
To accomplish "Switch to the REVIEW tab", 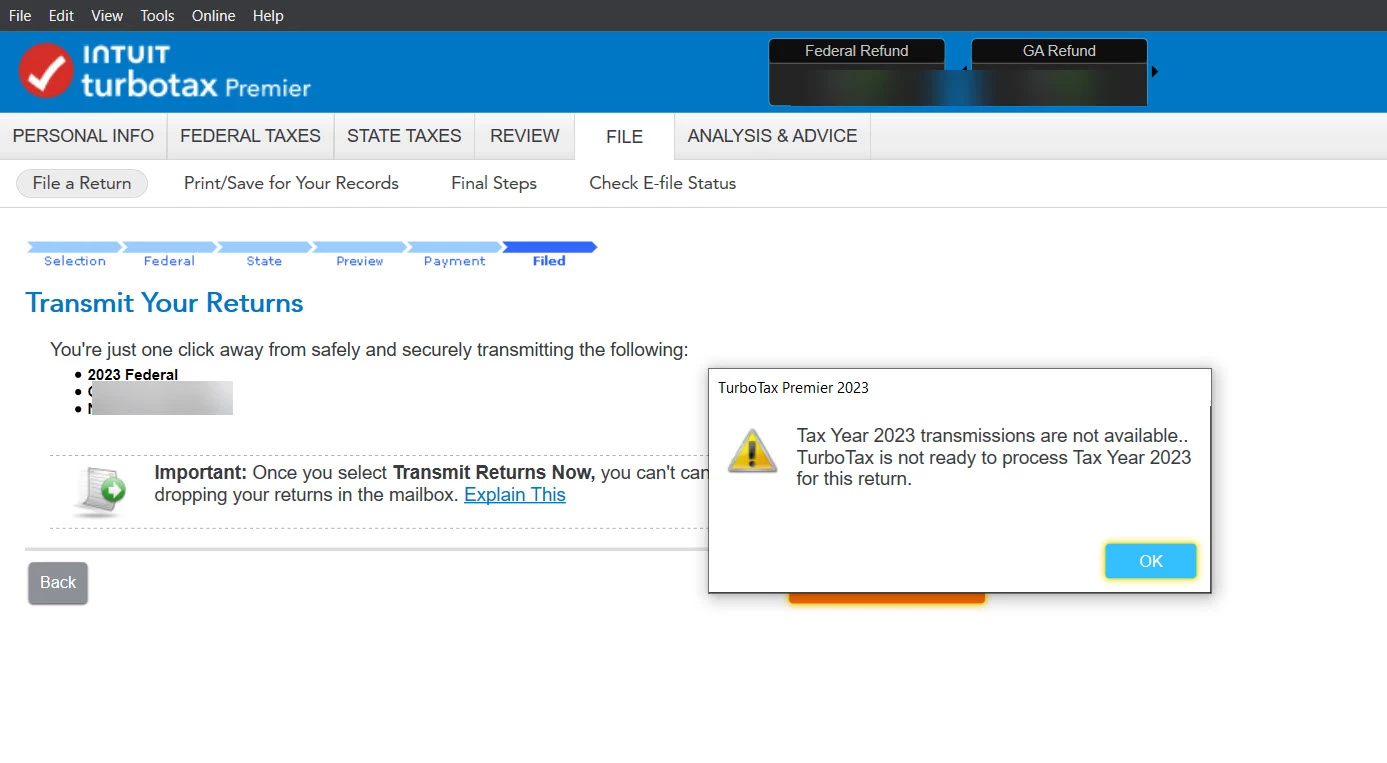I will pos(525,136).
